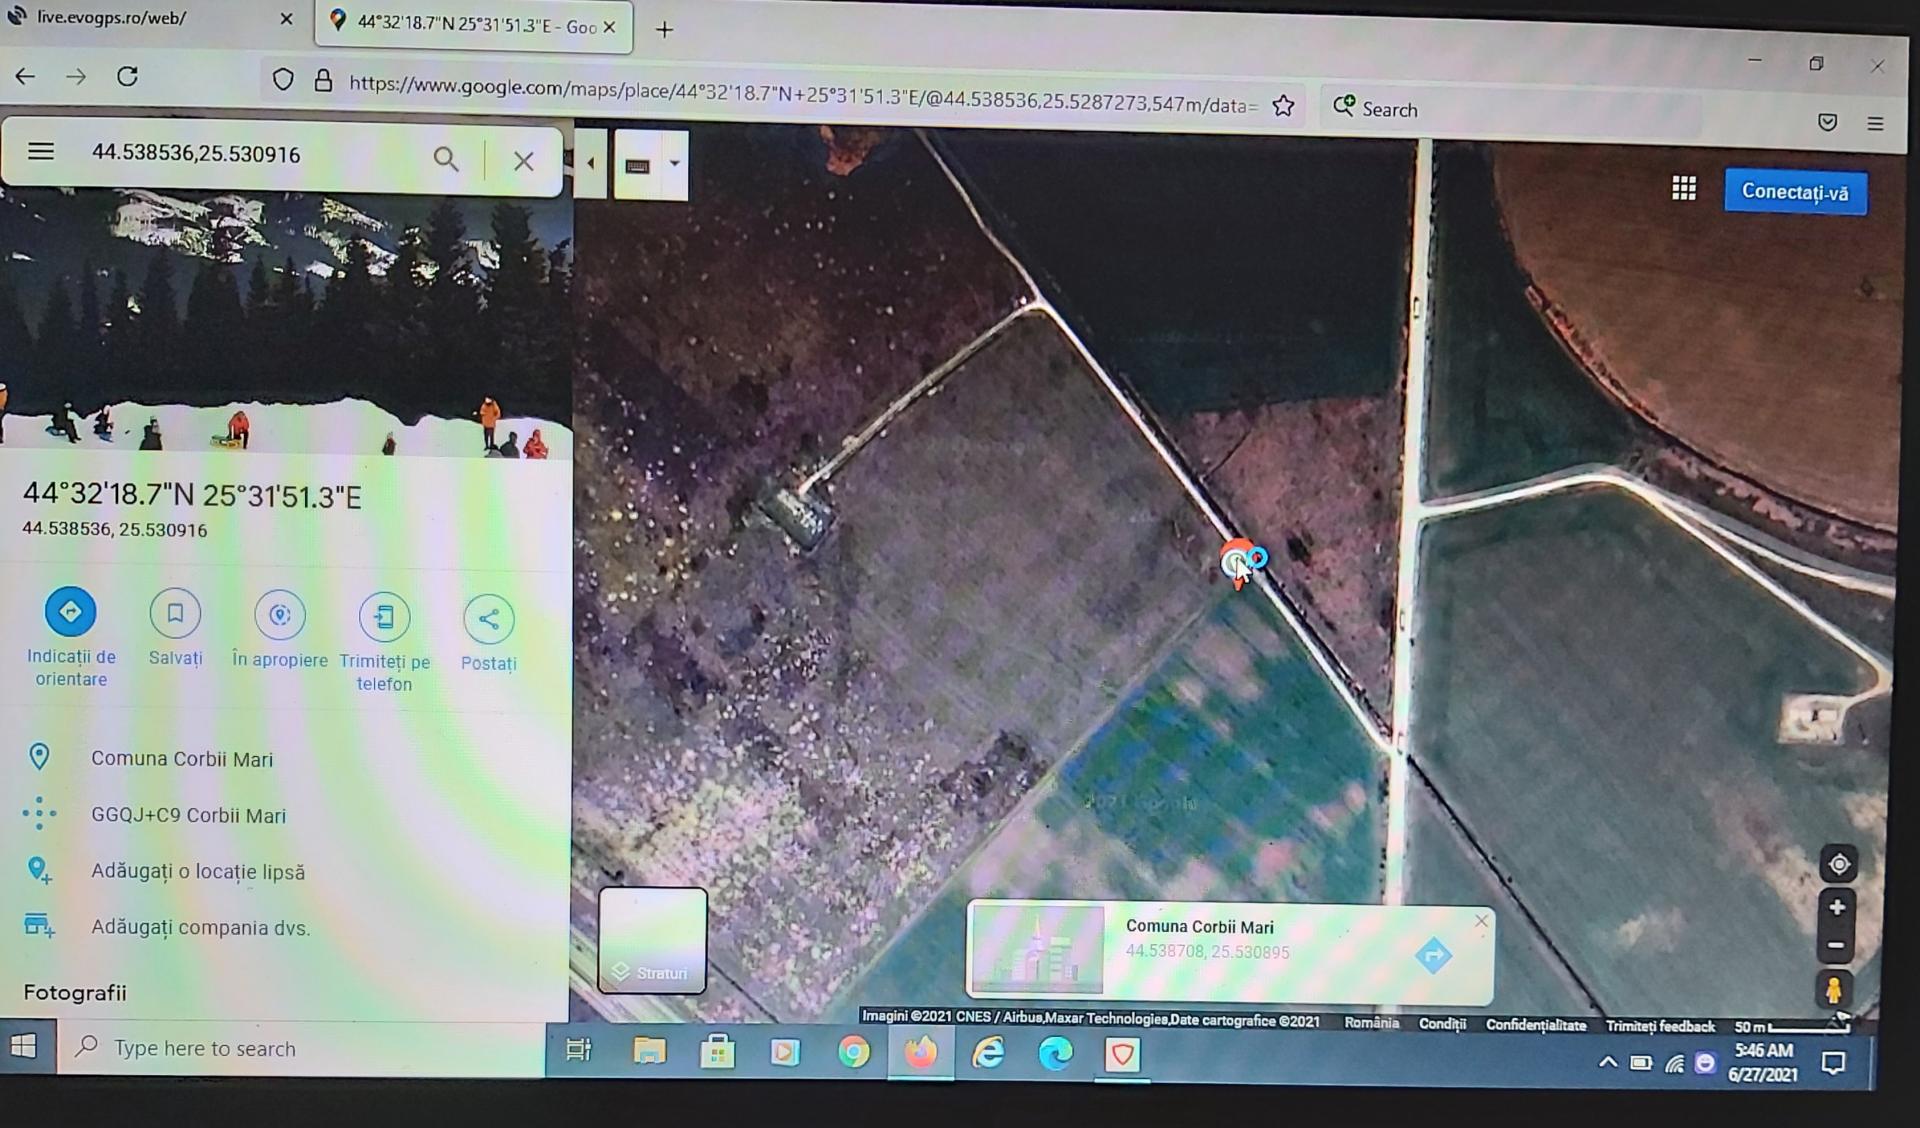This screenshot has width=1920, height=1128.
Task: Click the coordinates search input field
Action: pyautogui.click(x=250, y=154)
